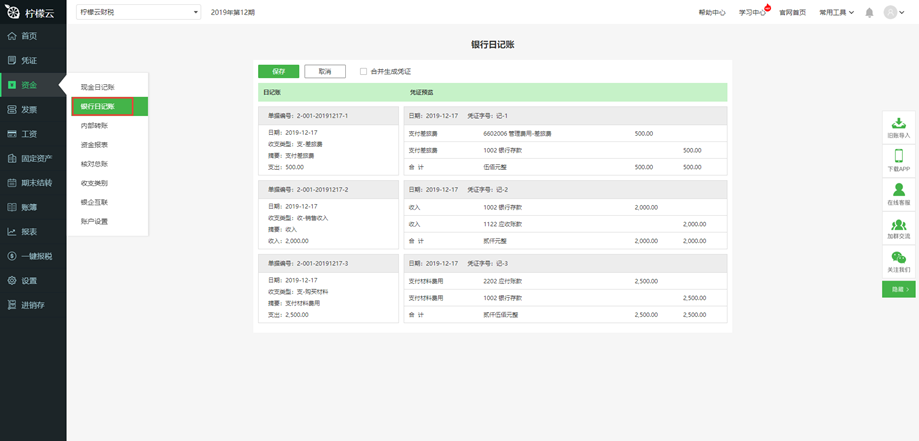Click the 凭证预览 column header
919x441 pixels.
click(421, 93)
